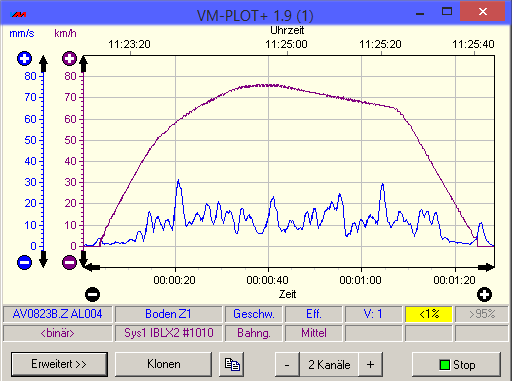Screen dimensions: 512x381
Task: Click the mm/s unit label
Action: click(x=22, y=33)
